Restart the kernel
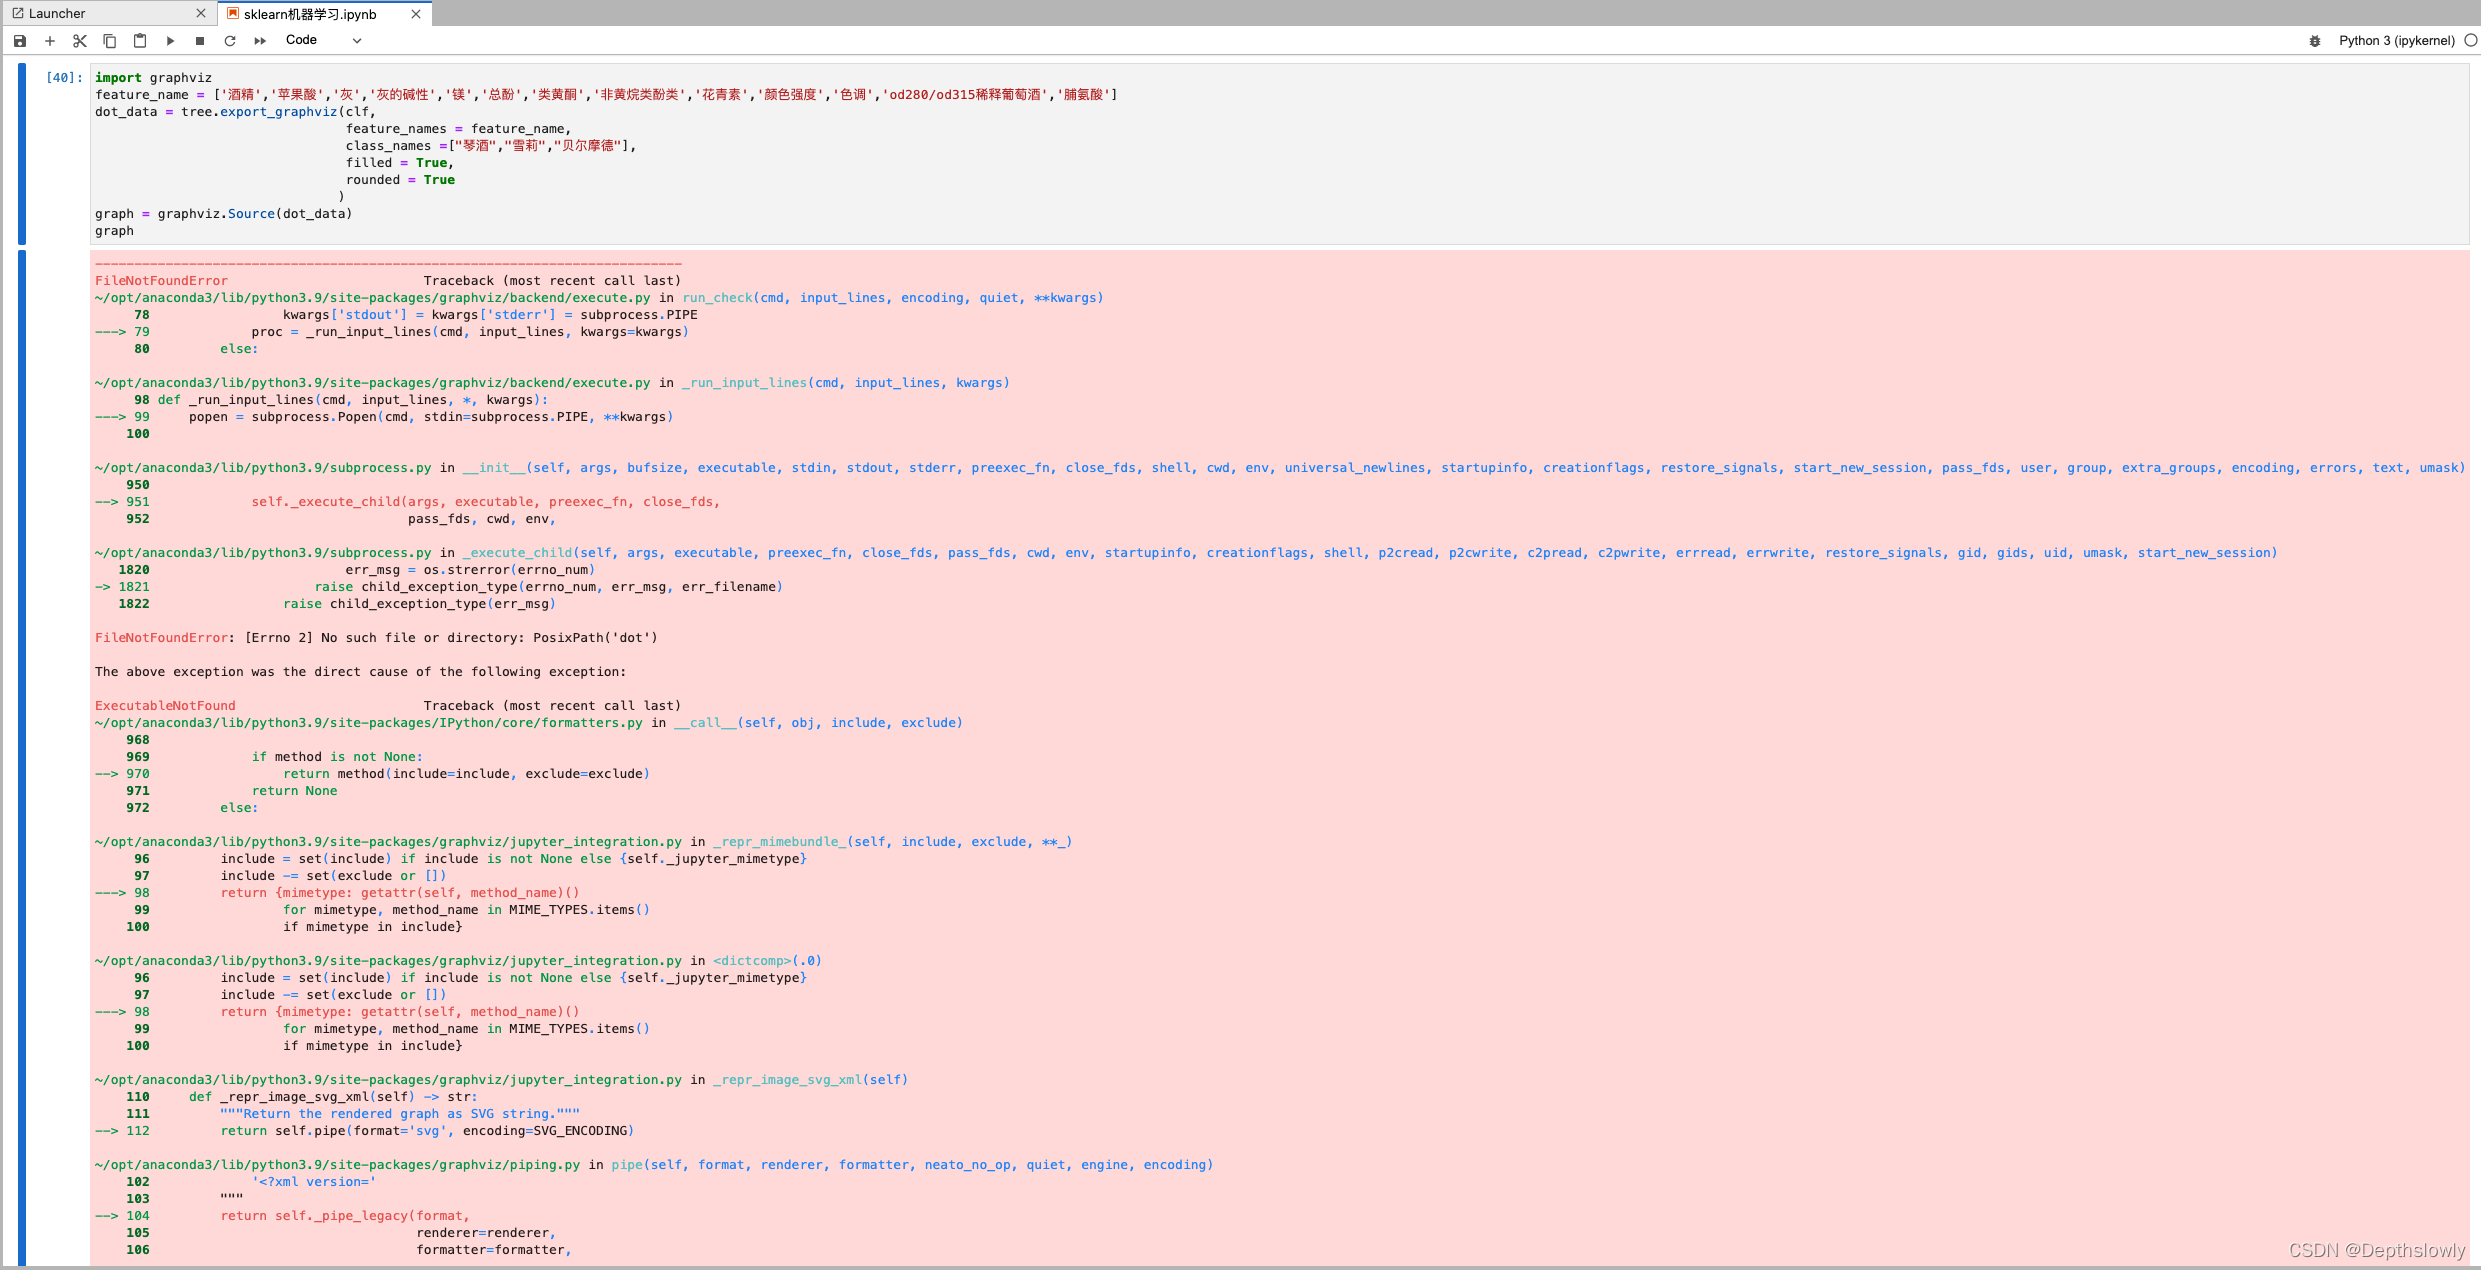This screenshot has width=2481, height=1270. [x=230, y=41]
